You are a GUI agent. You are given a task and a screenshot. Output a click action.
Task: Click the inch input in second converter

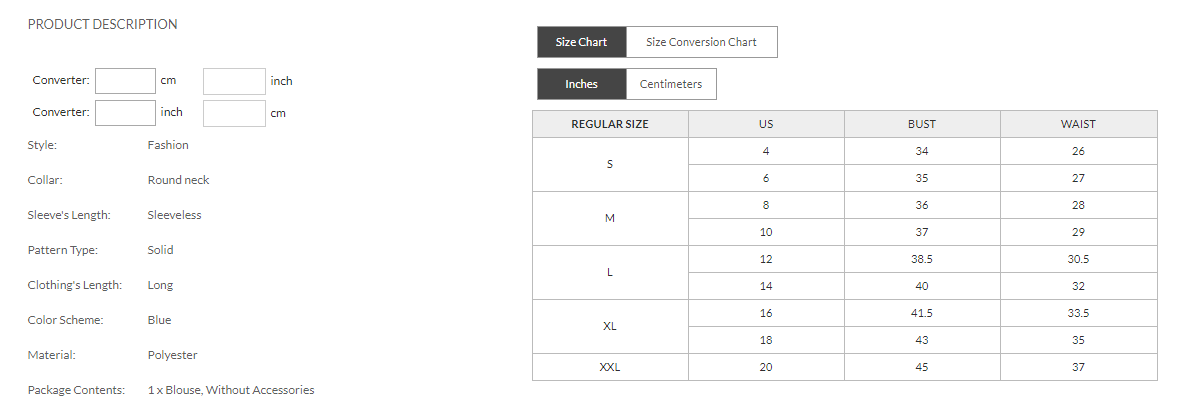pos(126,113)
